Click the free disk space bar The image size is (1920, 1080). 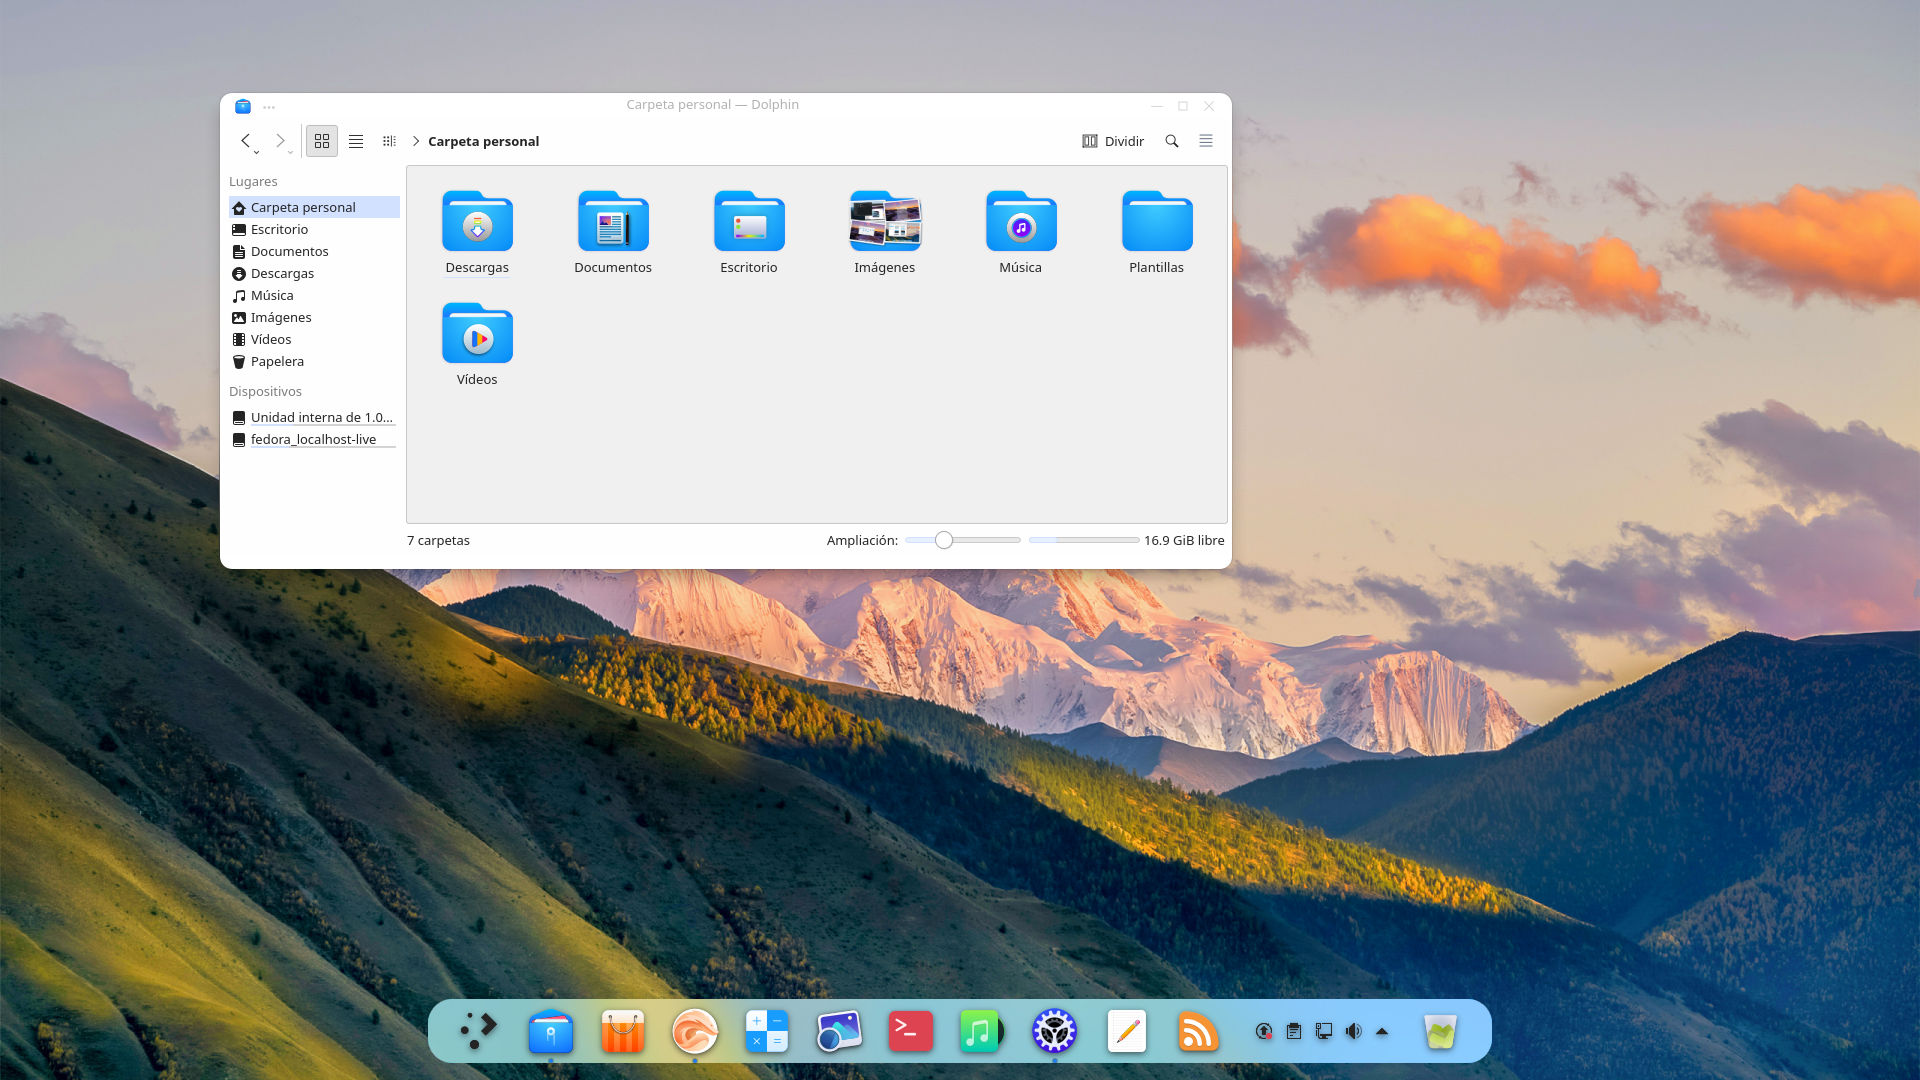[x=1084, y=540]
